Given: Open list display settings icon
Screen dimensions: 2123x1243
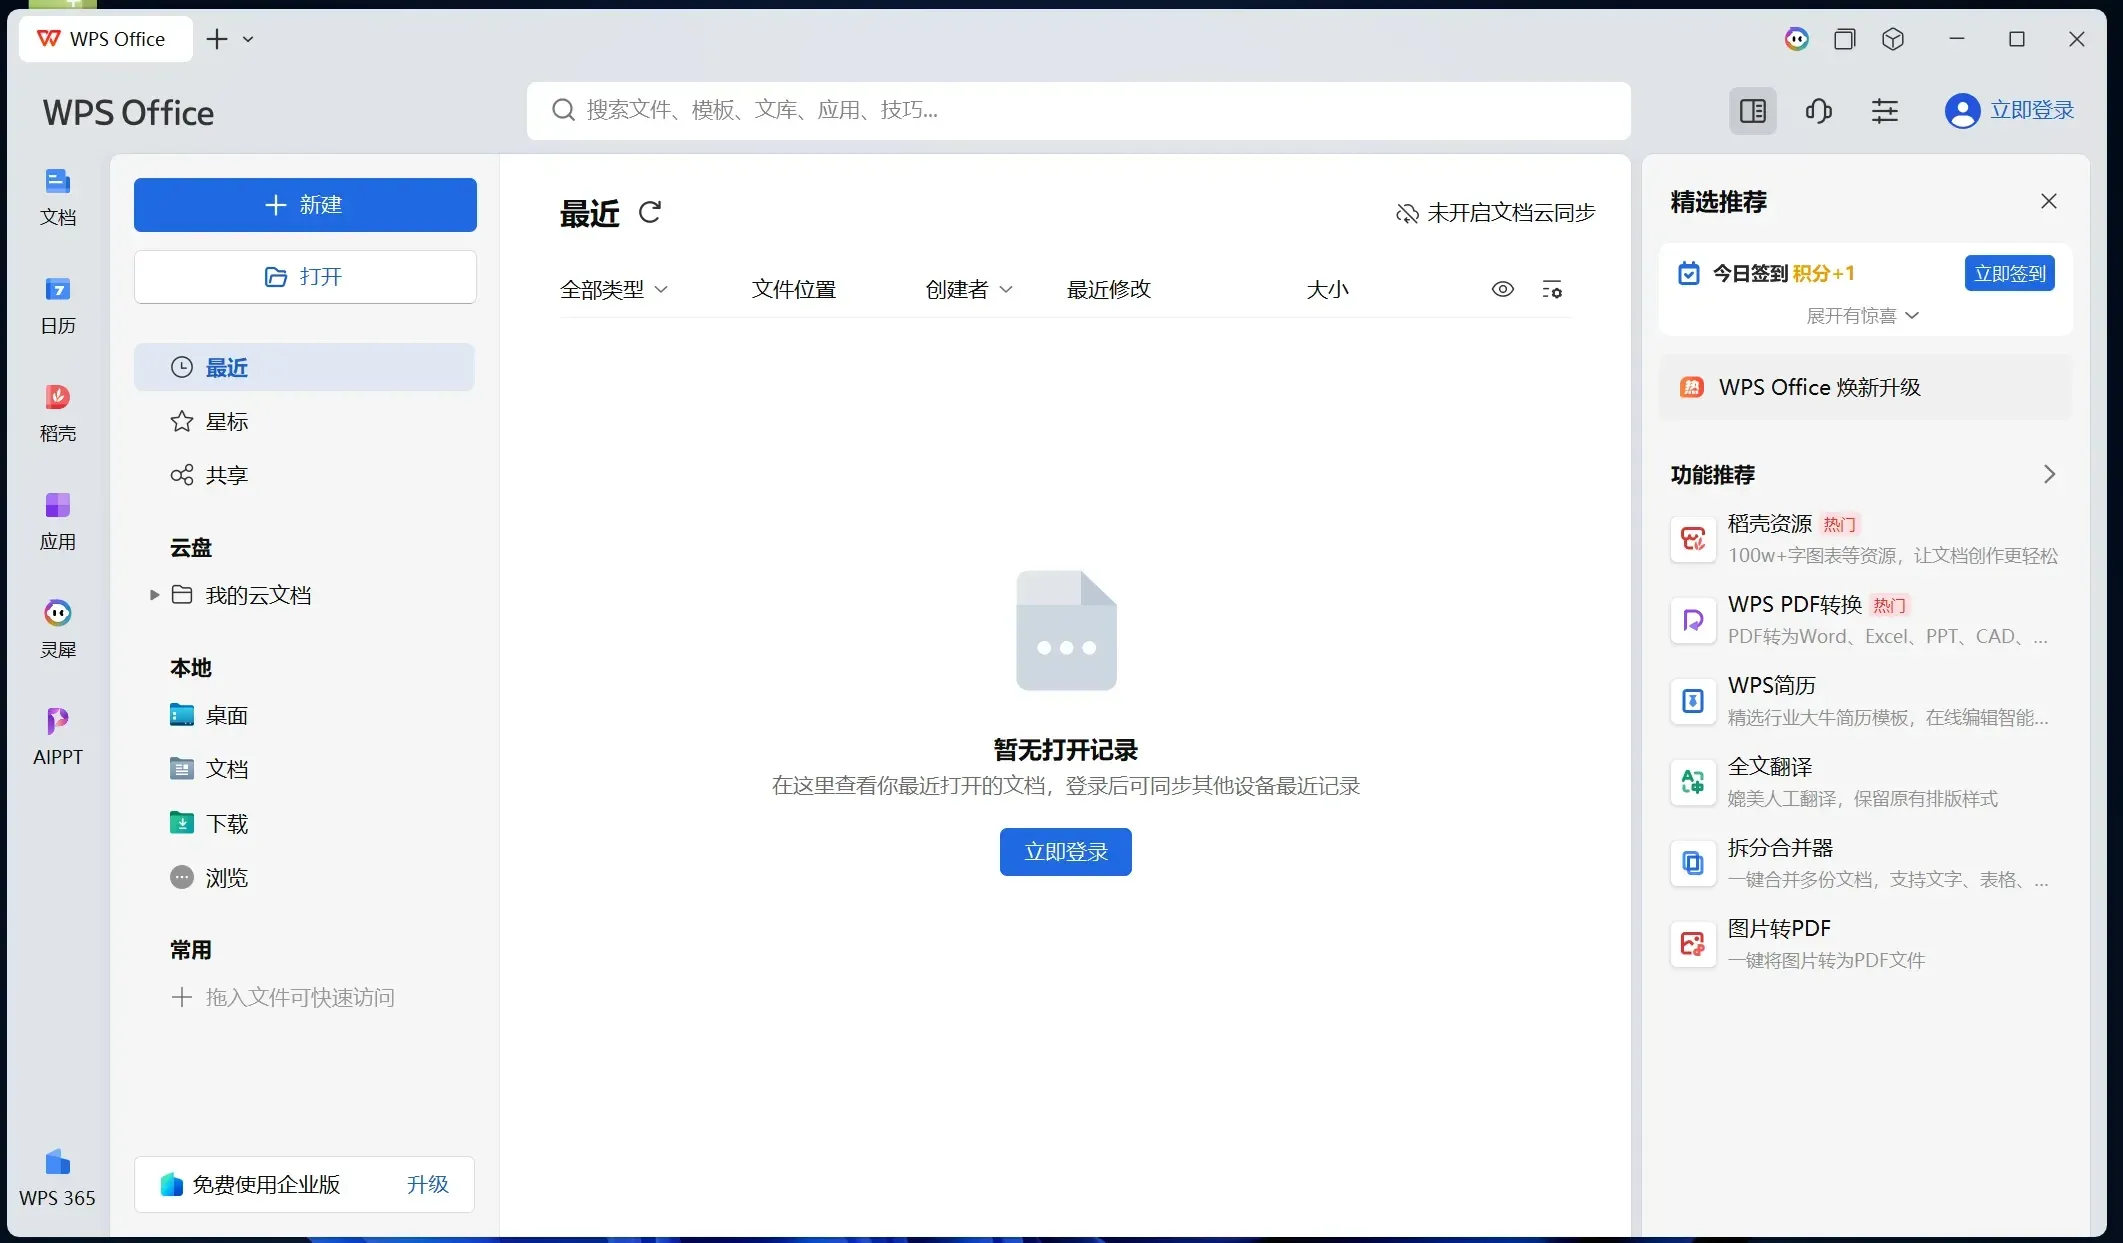Looking at the screenshot, I should 1552,289.
